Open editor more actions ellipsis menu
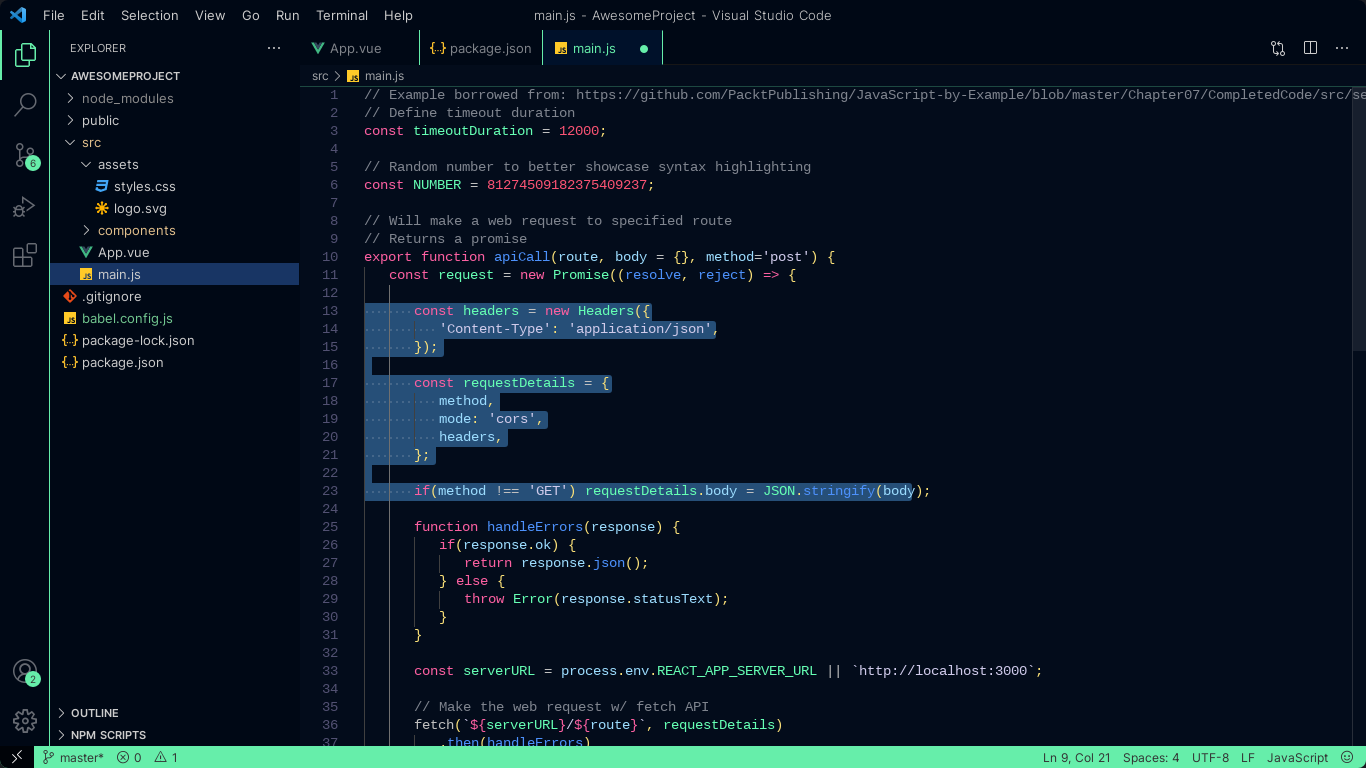The image size is (1366, 768). tap(1342, 47)
